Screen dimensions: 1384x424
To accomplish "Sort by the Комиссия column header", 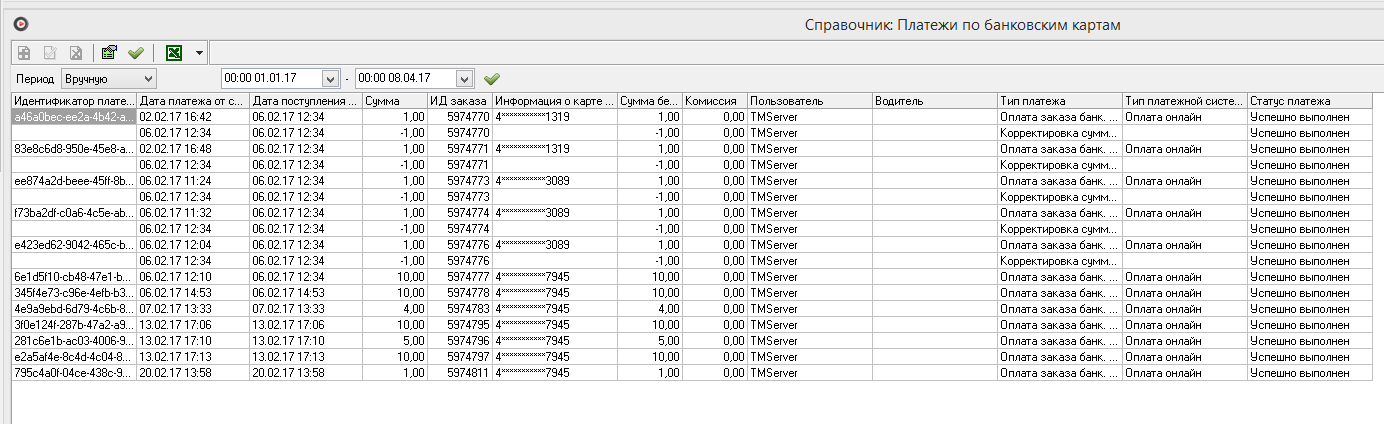I will (x=714, y=101).
